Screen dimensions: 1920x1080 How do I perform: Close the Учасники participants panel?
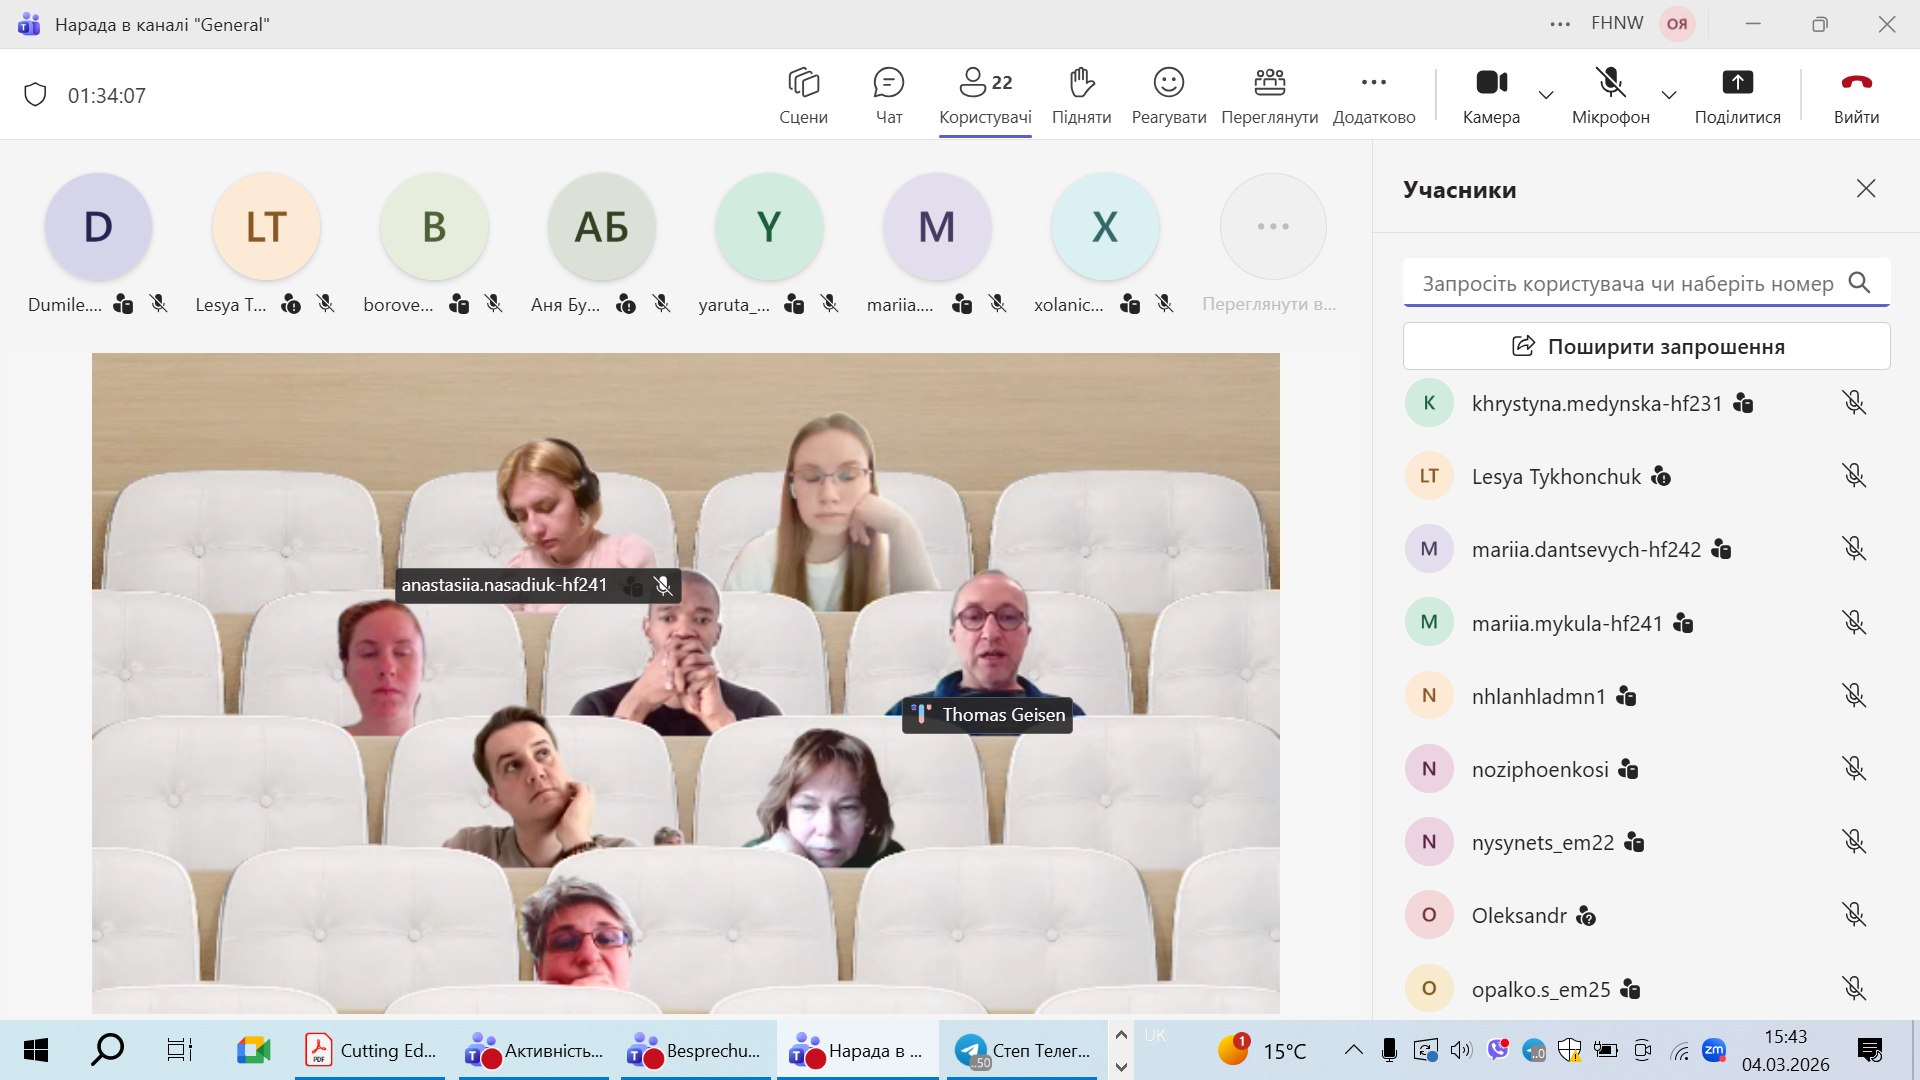(1865, 189)
